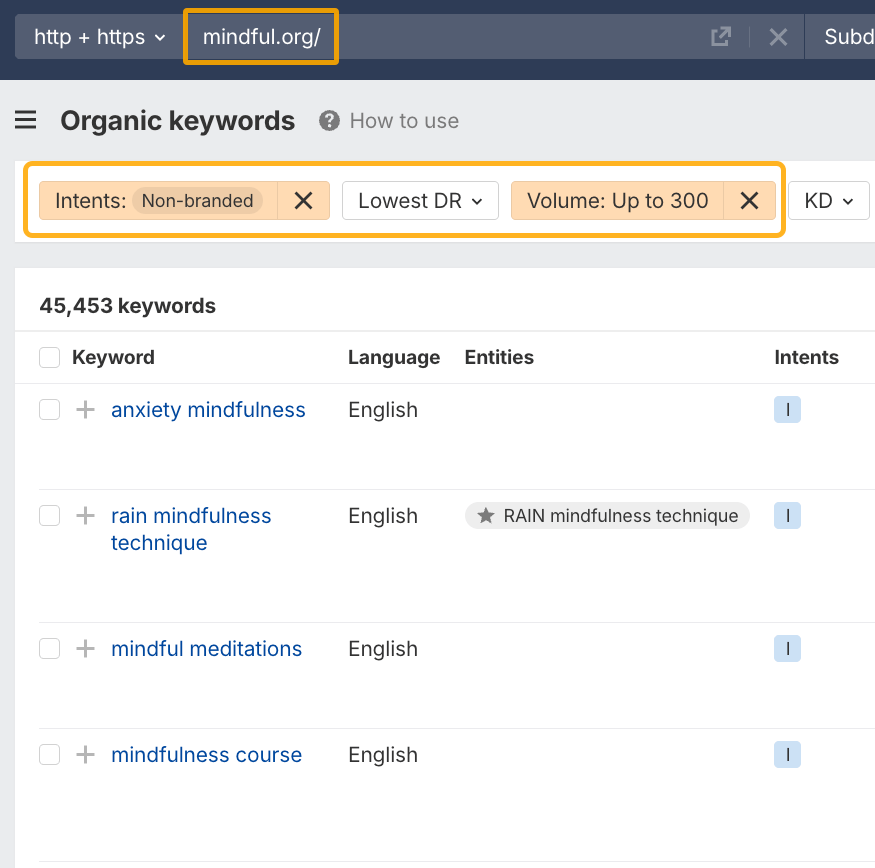Check the anxiety mindfulness row checkbox
The width and height of the screenshot is (875, 868).
click(x=50, y=410)
